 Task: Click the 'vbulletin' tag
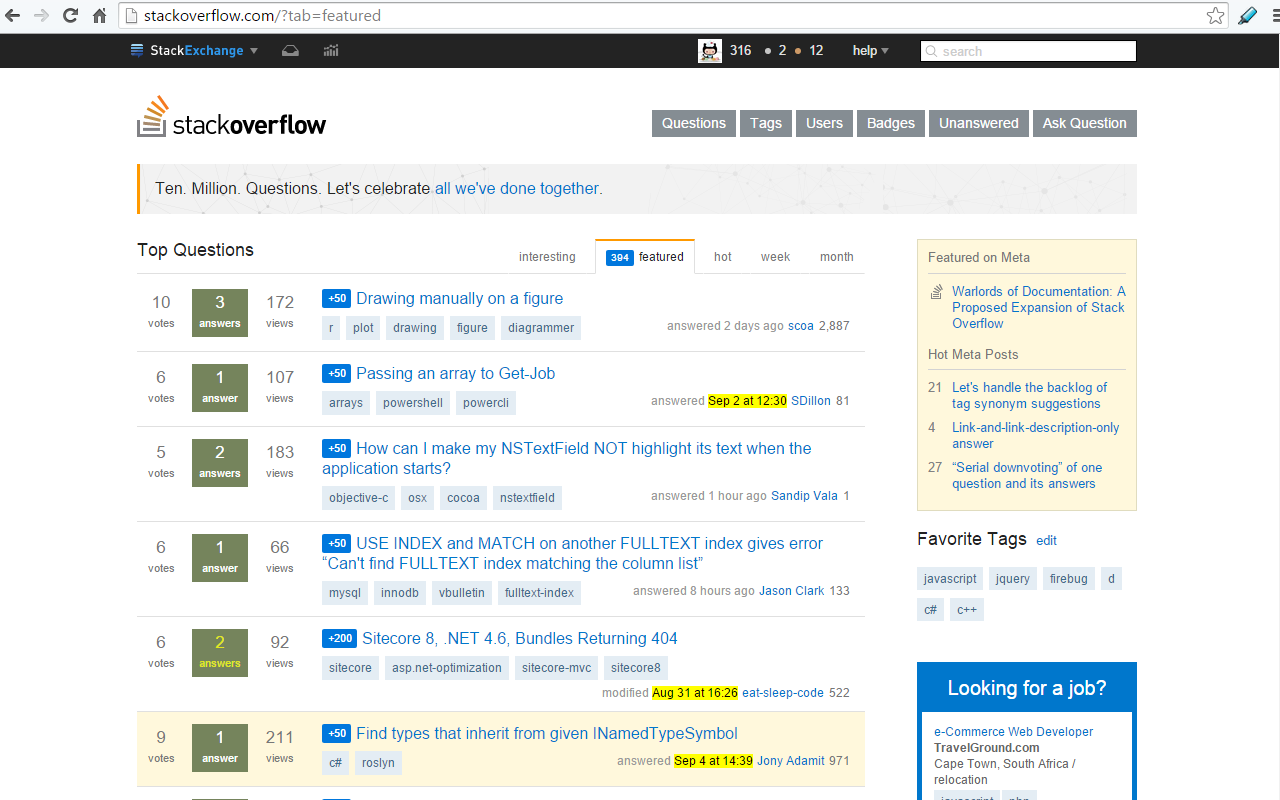(462, 593)
